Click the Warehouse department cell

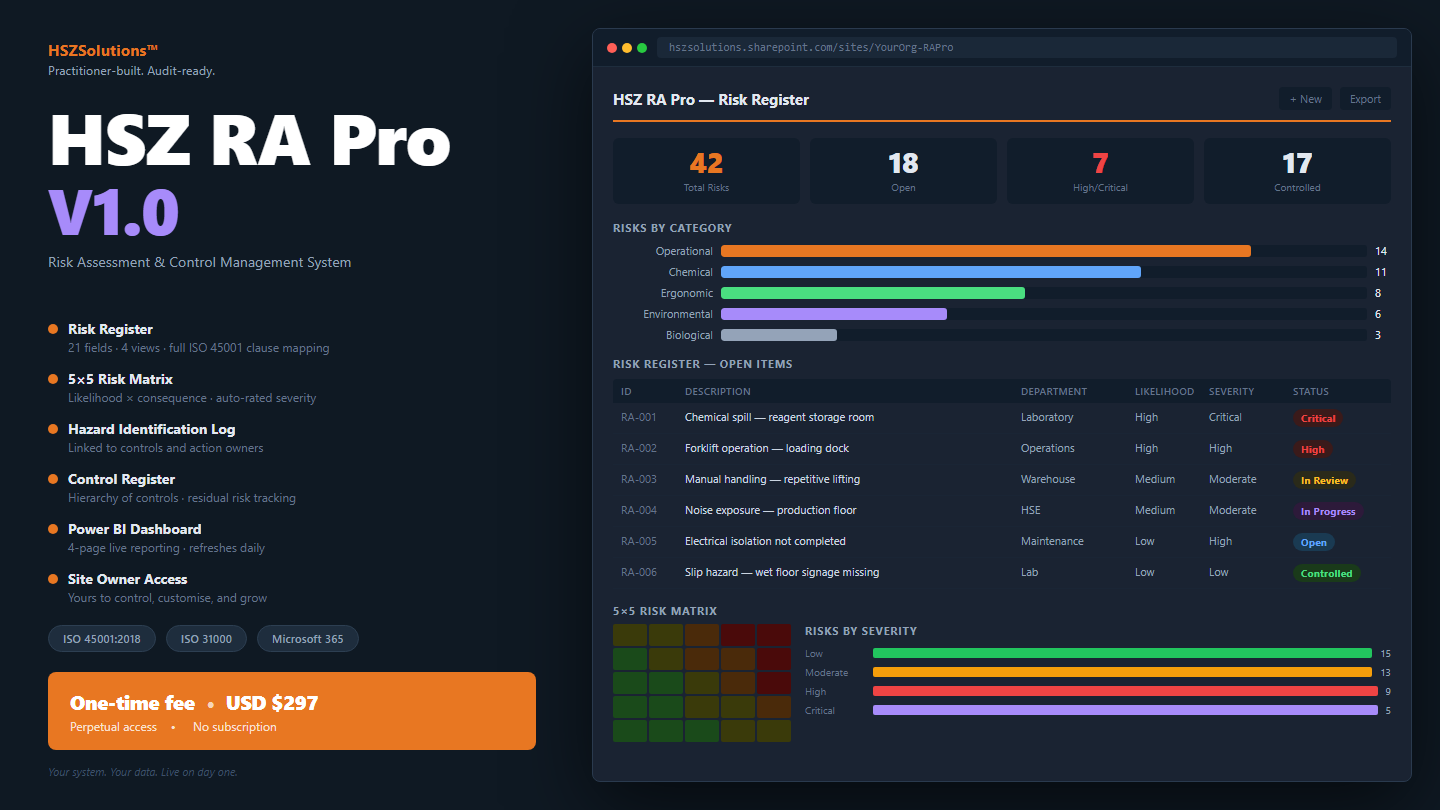point(1048,480)
